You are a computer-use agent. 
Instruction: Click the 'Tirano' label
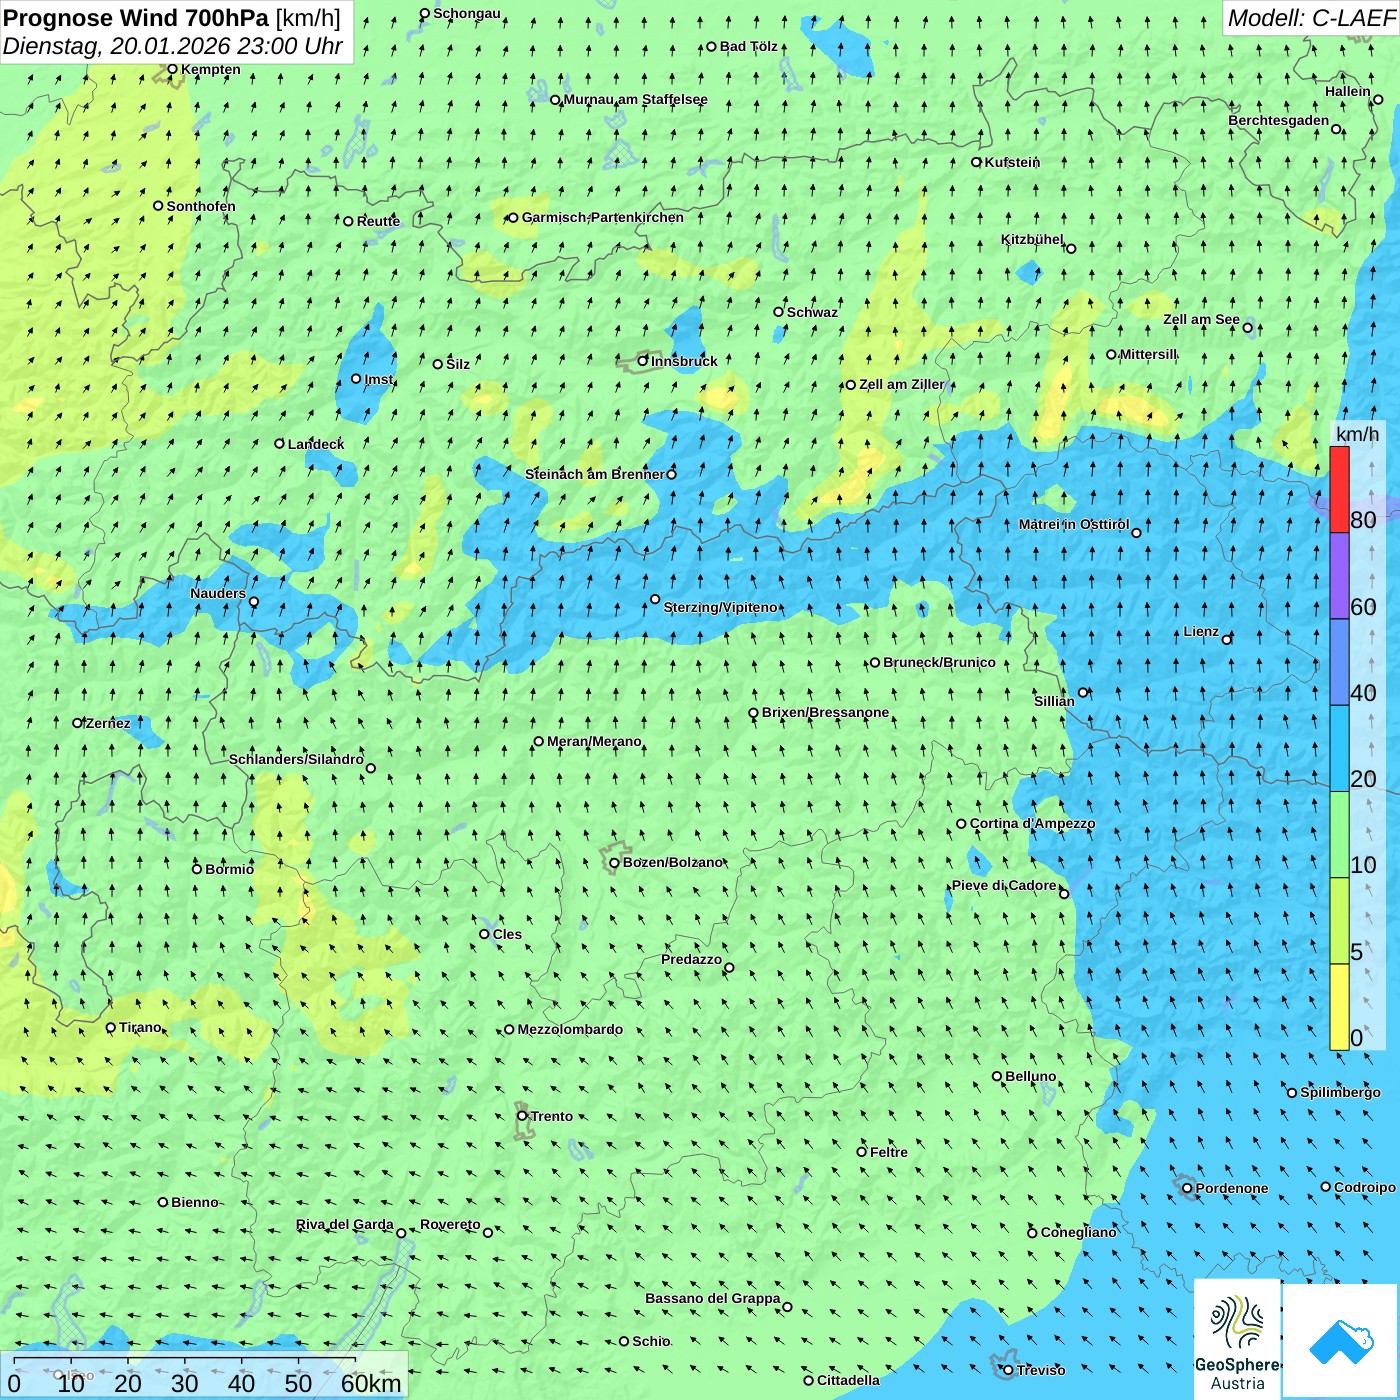[x=140, y=1027]
